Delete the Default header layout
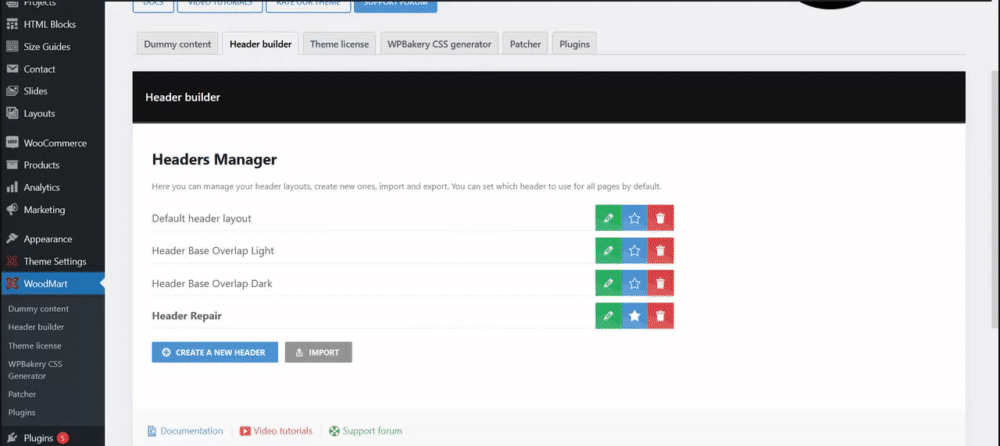The height and width of the screenshot is (446, 1000). tap(661, 218)
